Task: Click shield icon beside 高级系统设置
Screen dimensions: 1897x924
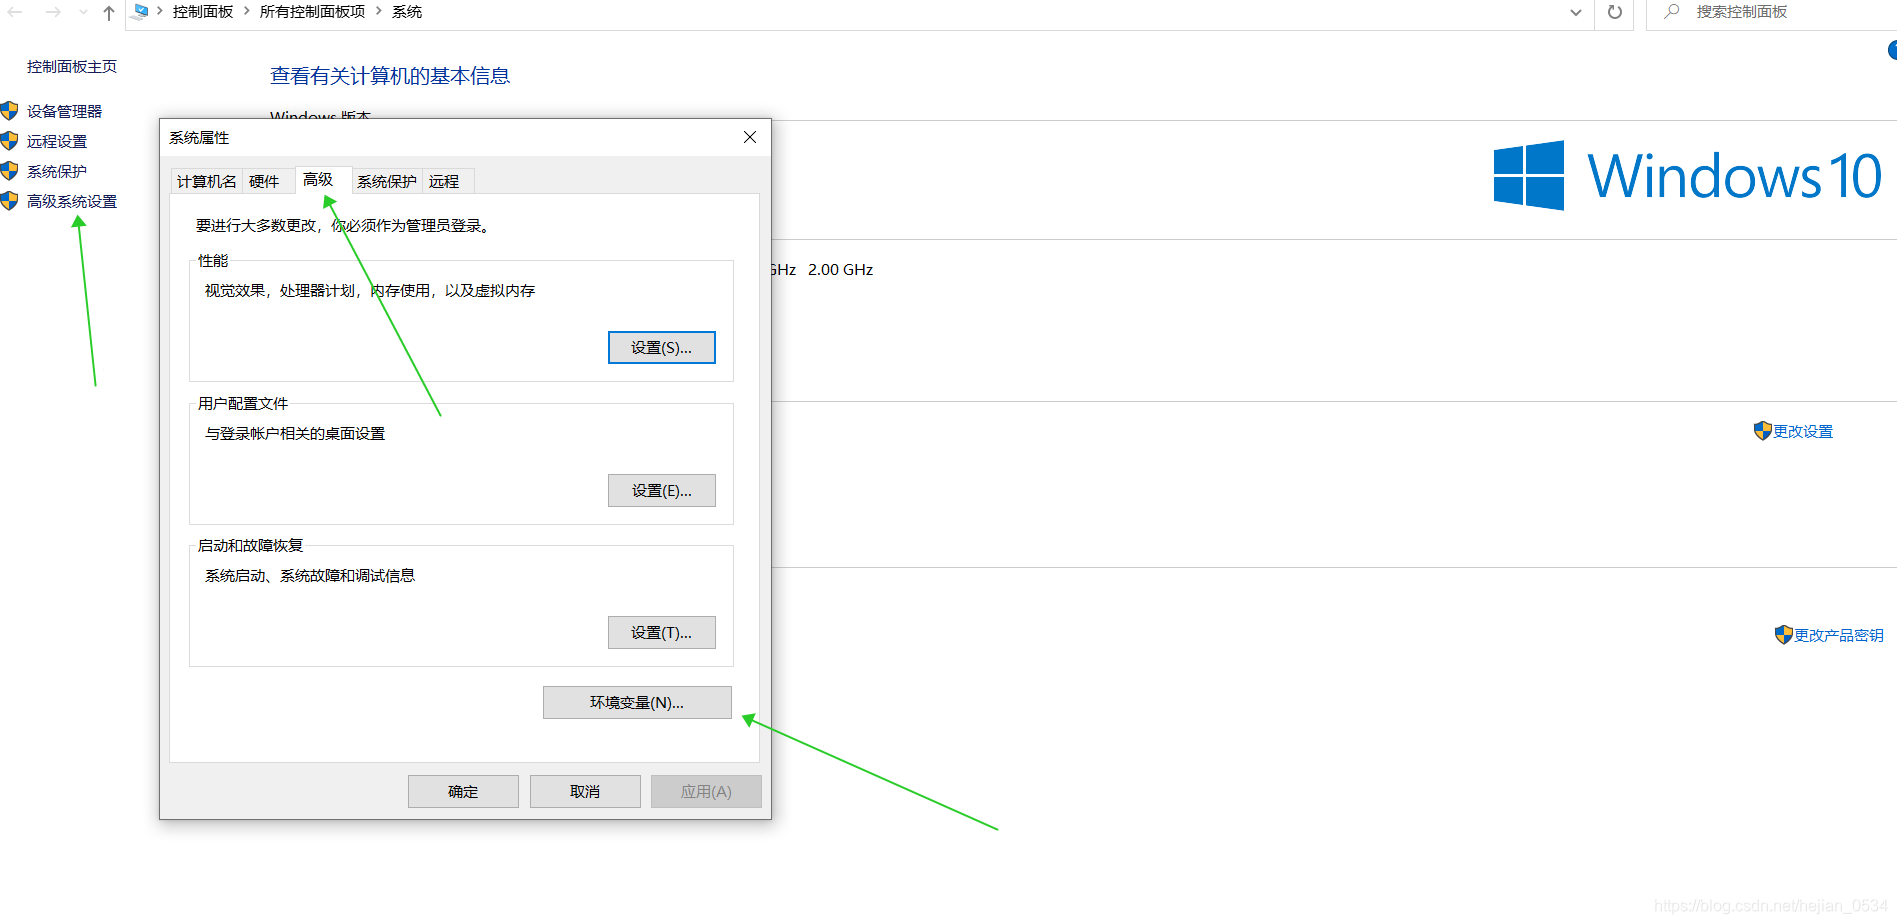Action: pyautogui.click(x=10, y=201)
